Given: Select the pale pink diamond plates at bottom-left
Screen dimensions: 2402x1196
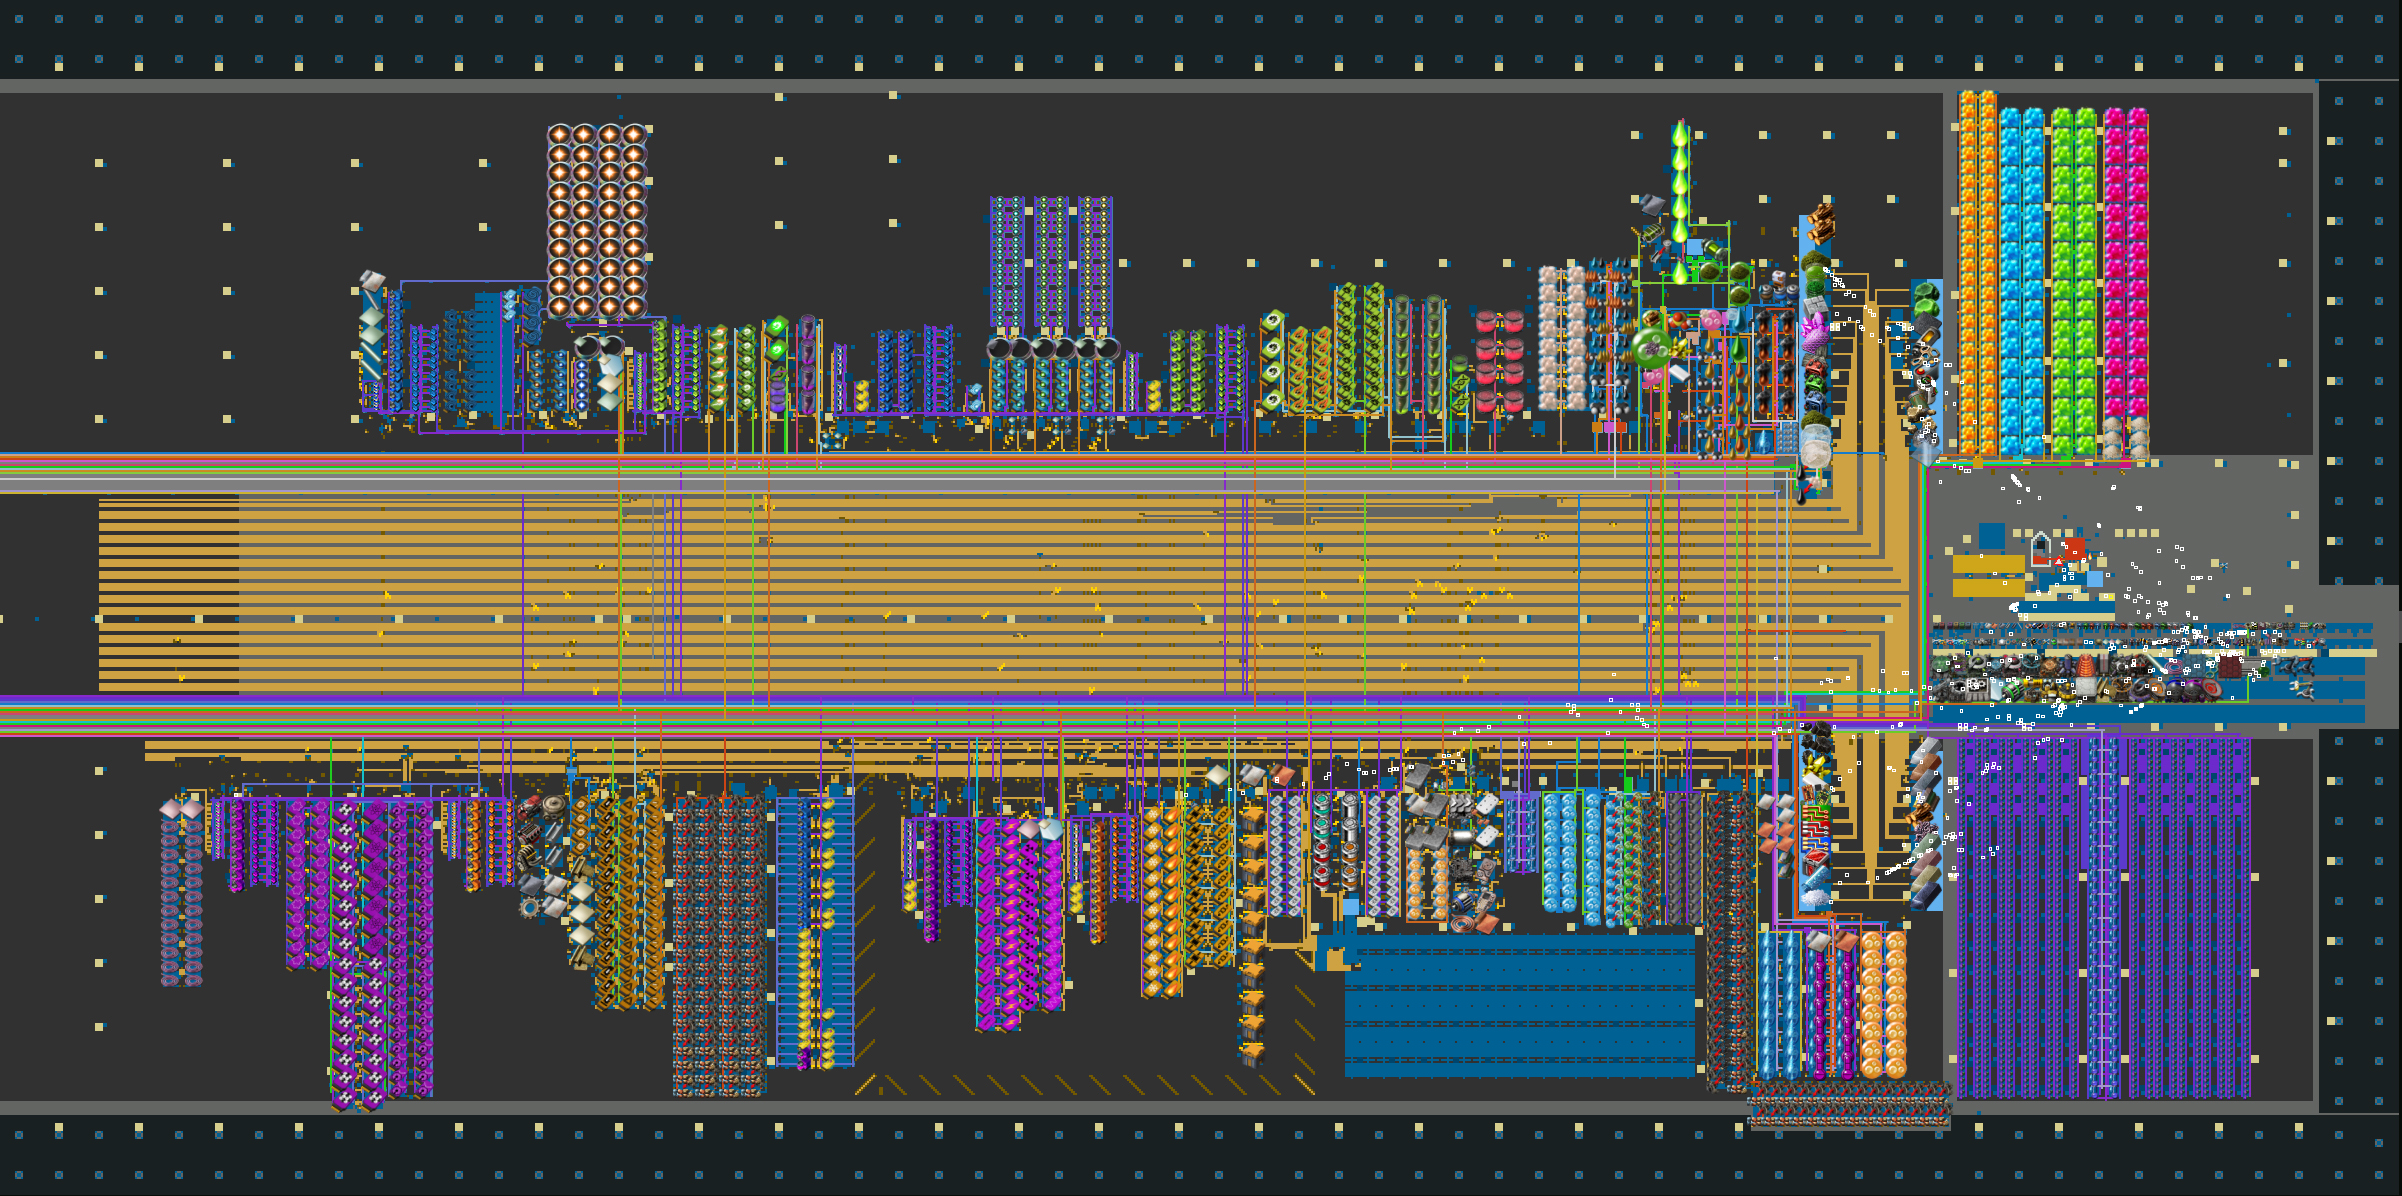Looking at the screenshot, I should (x=181, y=808).
